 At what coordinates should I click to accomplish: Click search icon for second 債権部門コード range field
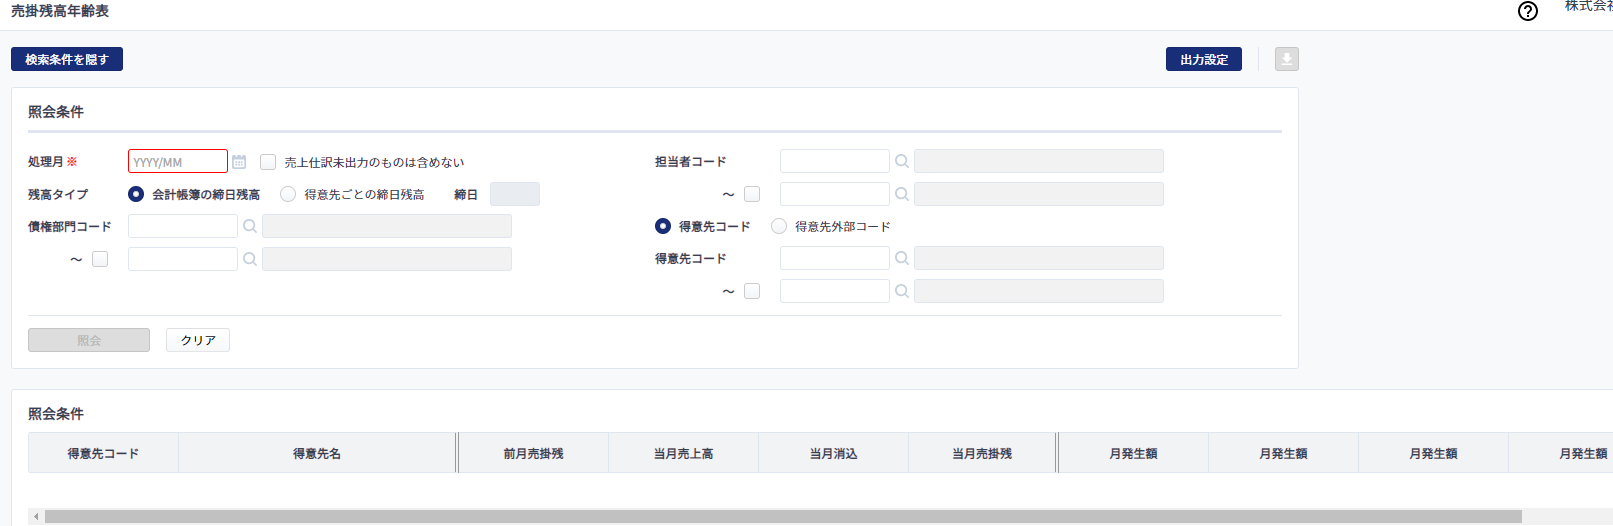tap(250, 259)
